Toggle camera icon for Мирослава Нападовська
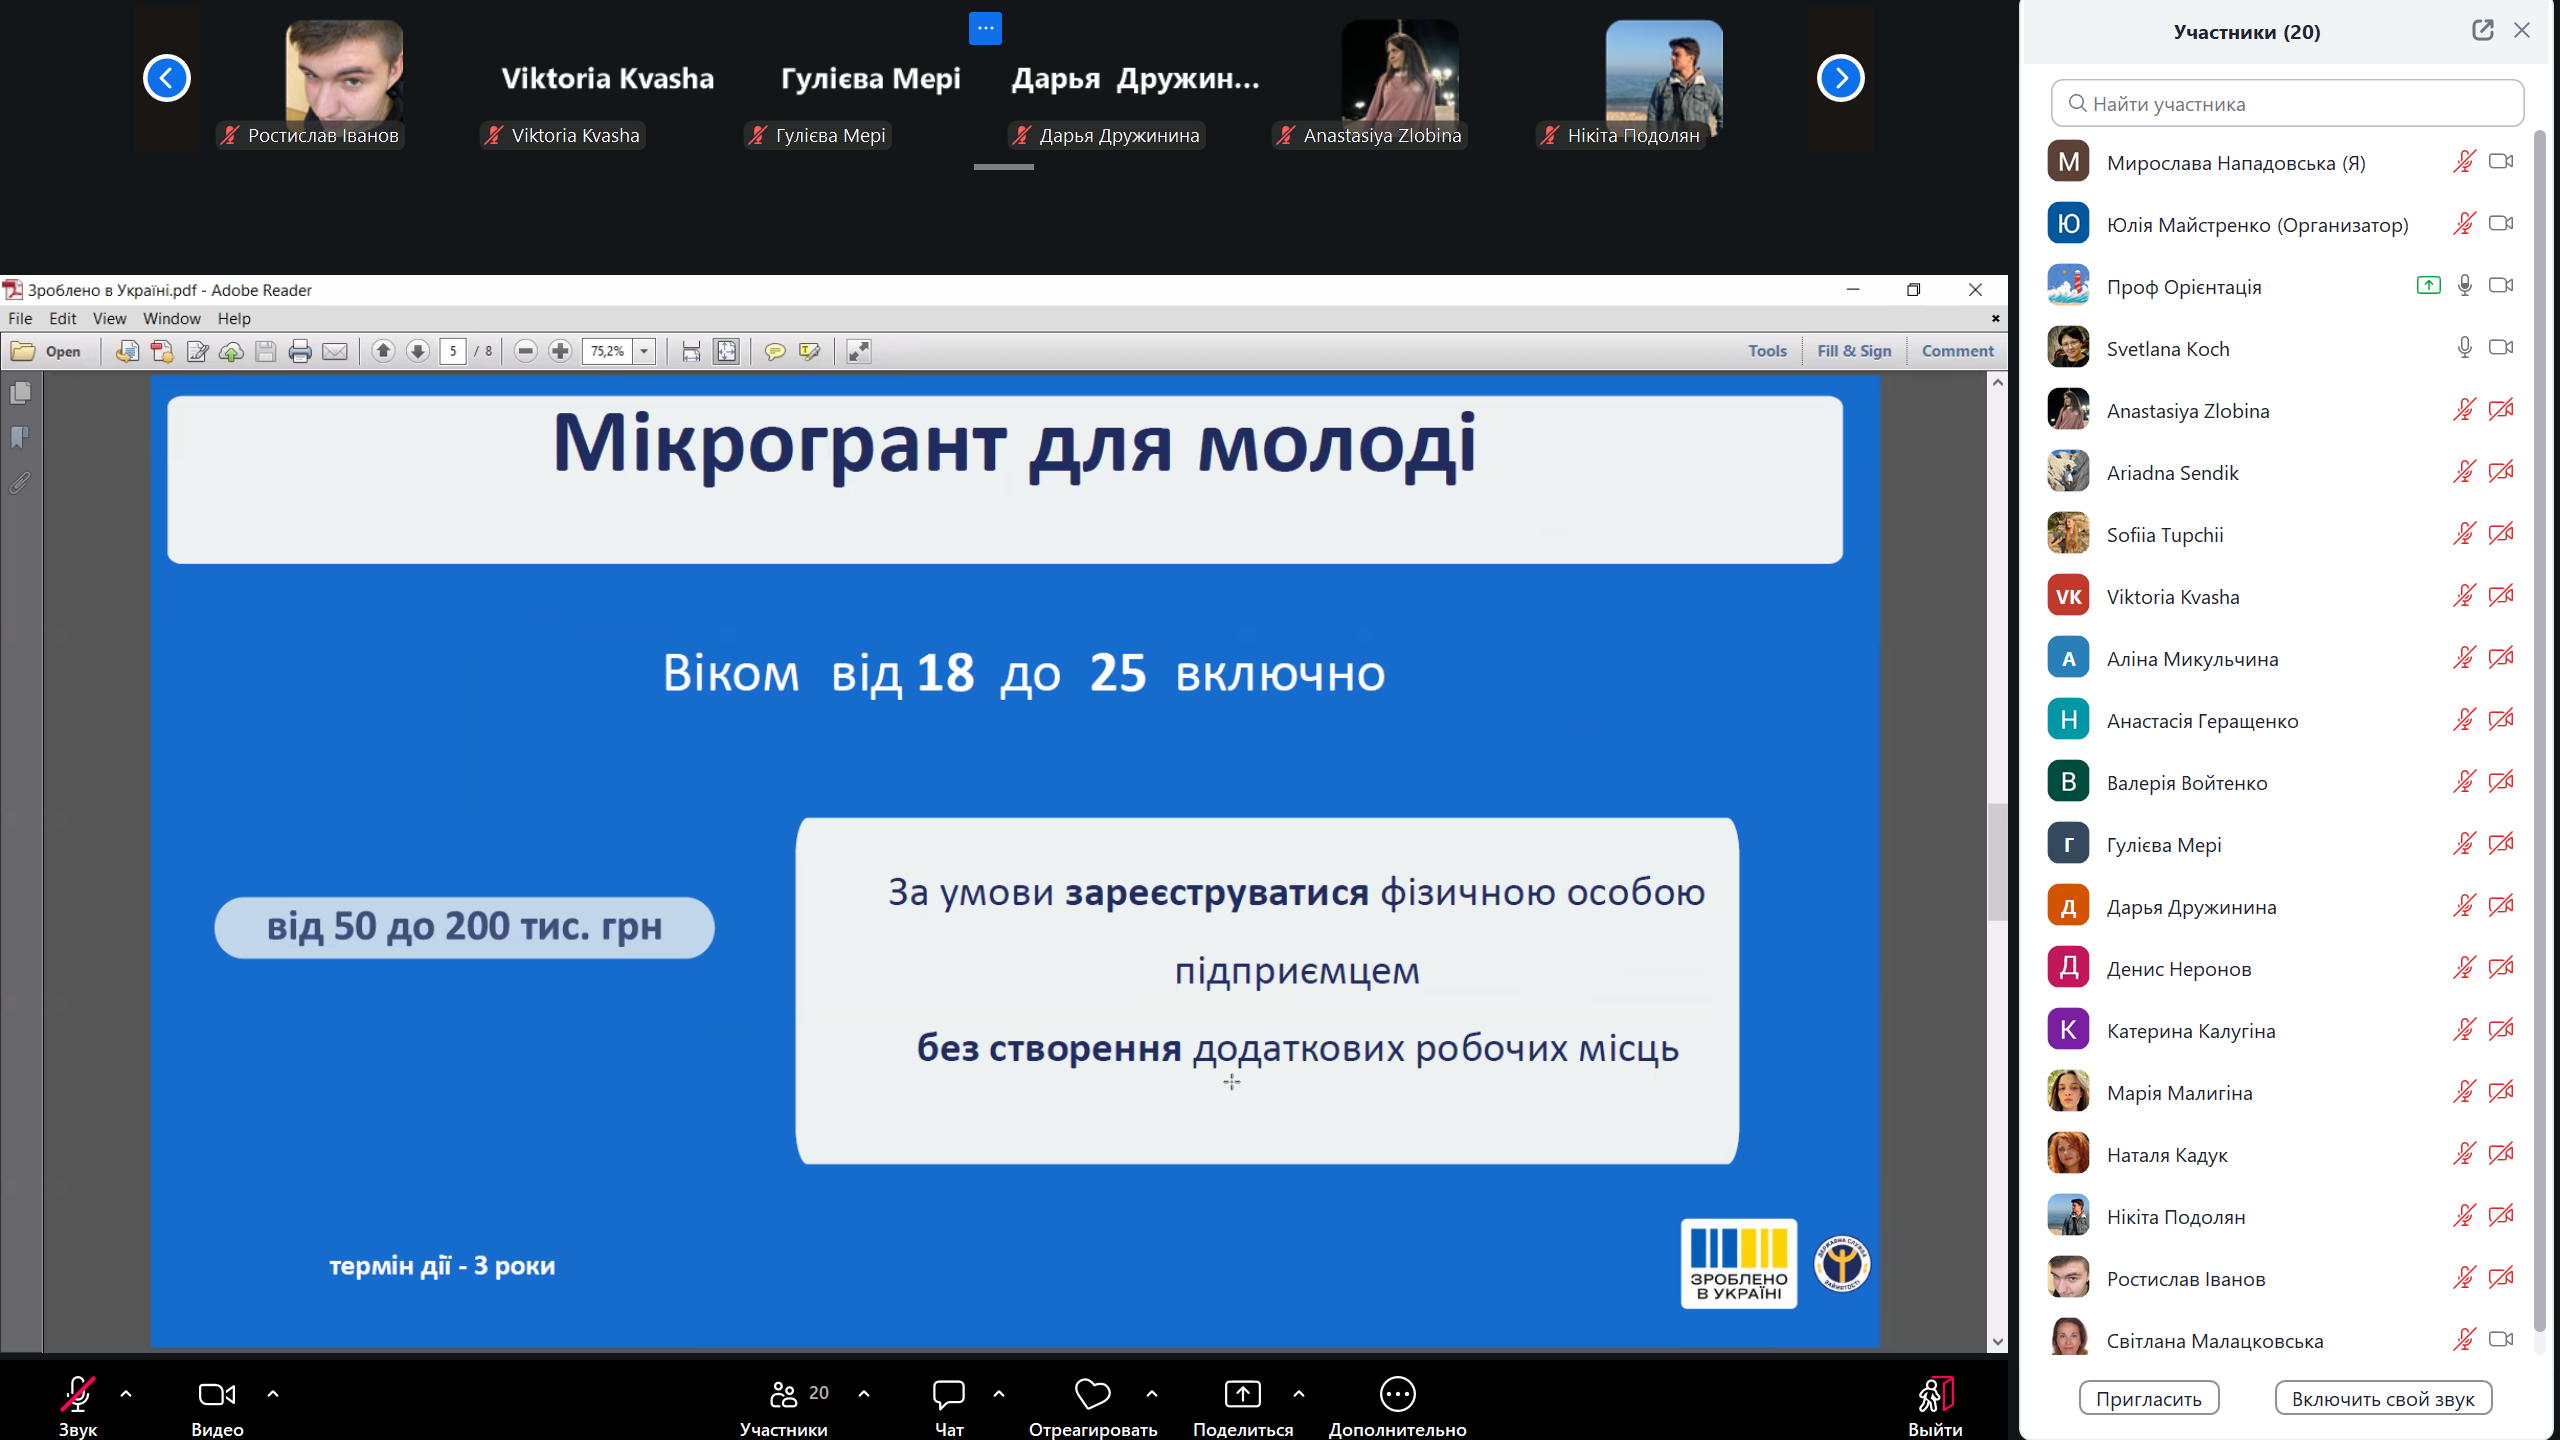 pyautogui.click(x=2501, y=162)
